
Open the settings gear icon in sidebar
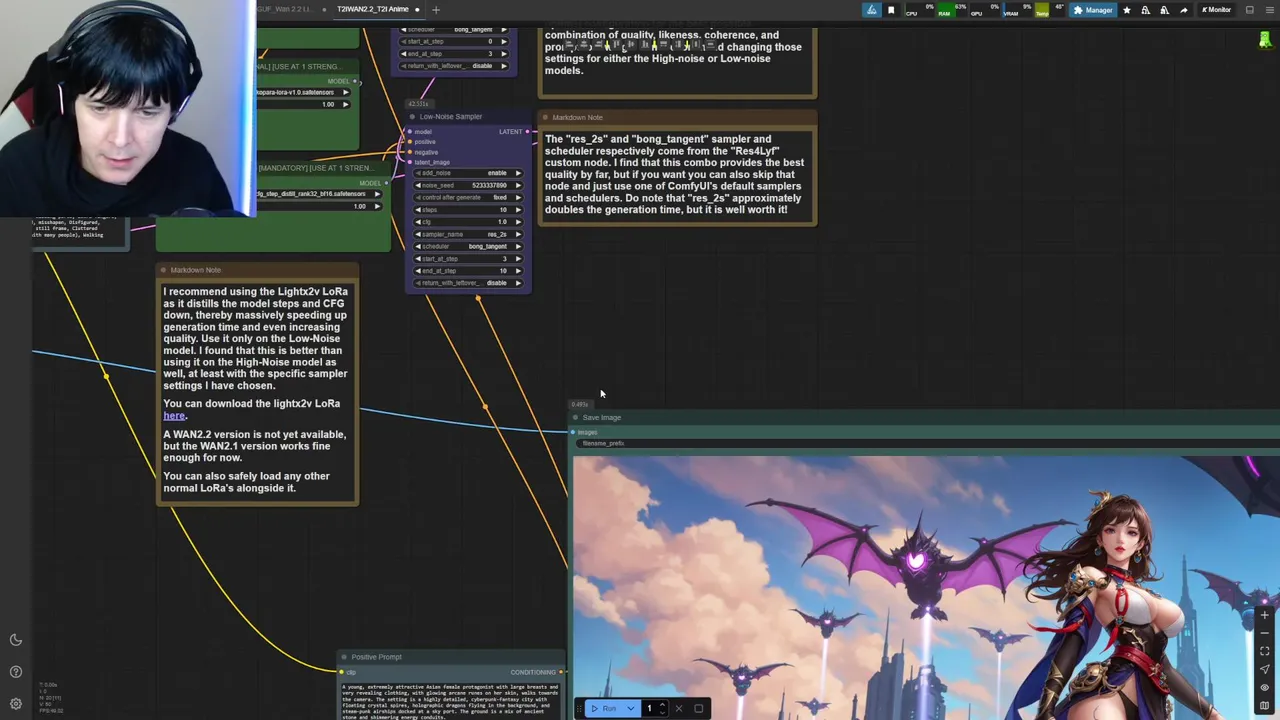(15, 704)
